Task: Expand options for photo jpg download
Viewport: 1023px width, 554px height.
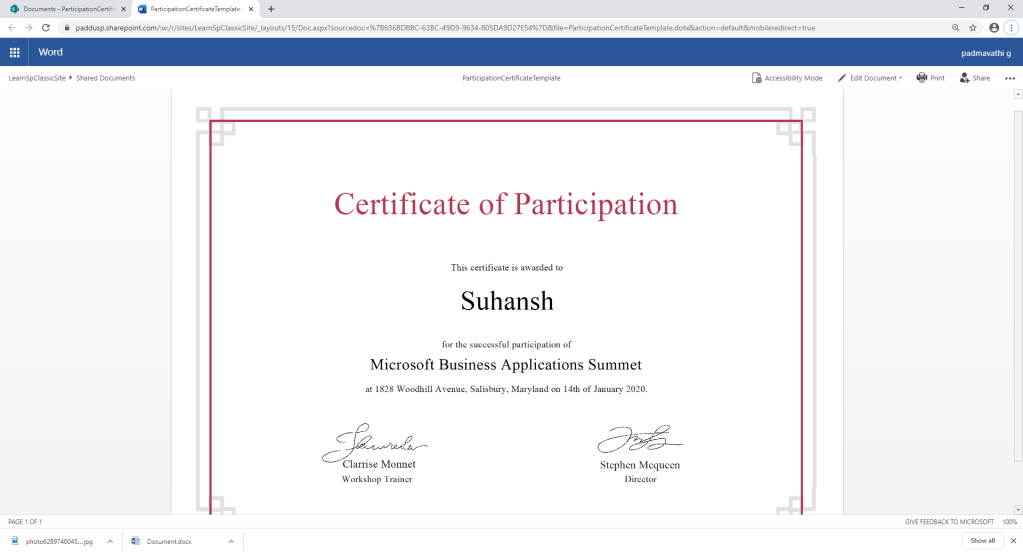Action: [111, 541]
